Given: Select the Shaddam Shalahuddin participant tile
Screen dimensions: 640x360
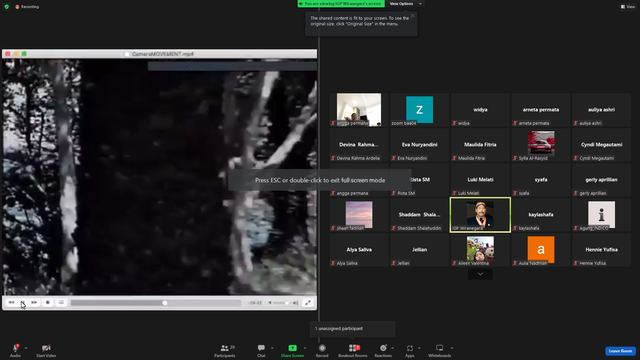Looking at the screenshot, I should (419, 215).
